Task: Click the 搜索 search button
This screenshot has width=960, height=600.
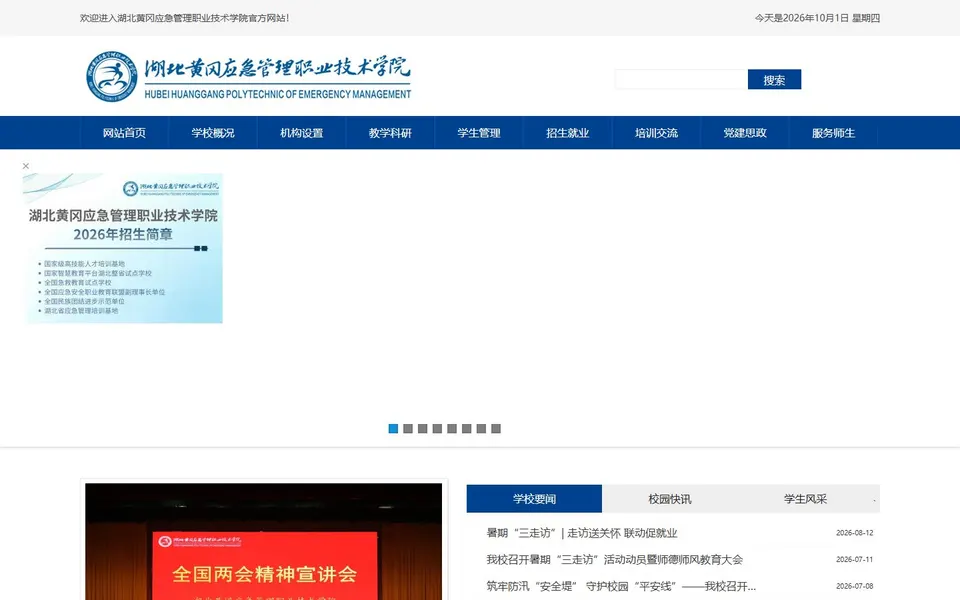Action: [x=774, y=80]
